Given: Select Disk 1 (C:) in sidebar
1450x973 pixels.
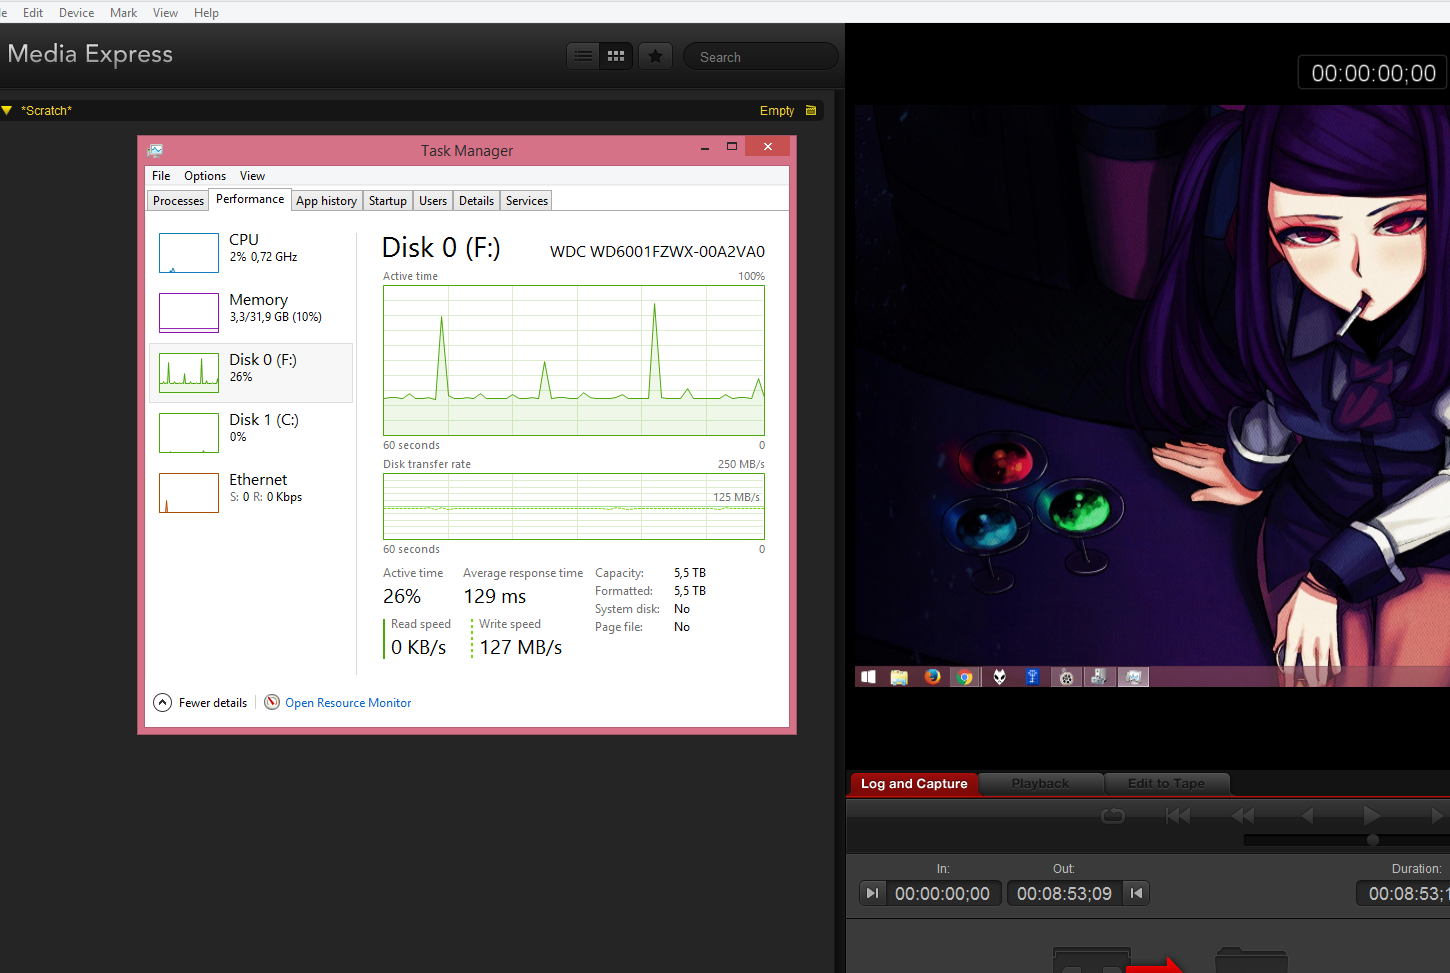Looking at the screenshot, I should (251, 433).
